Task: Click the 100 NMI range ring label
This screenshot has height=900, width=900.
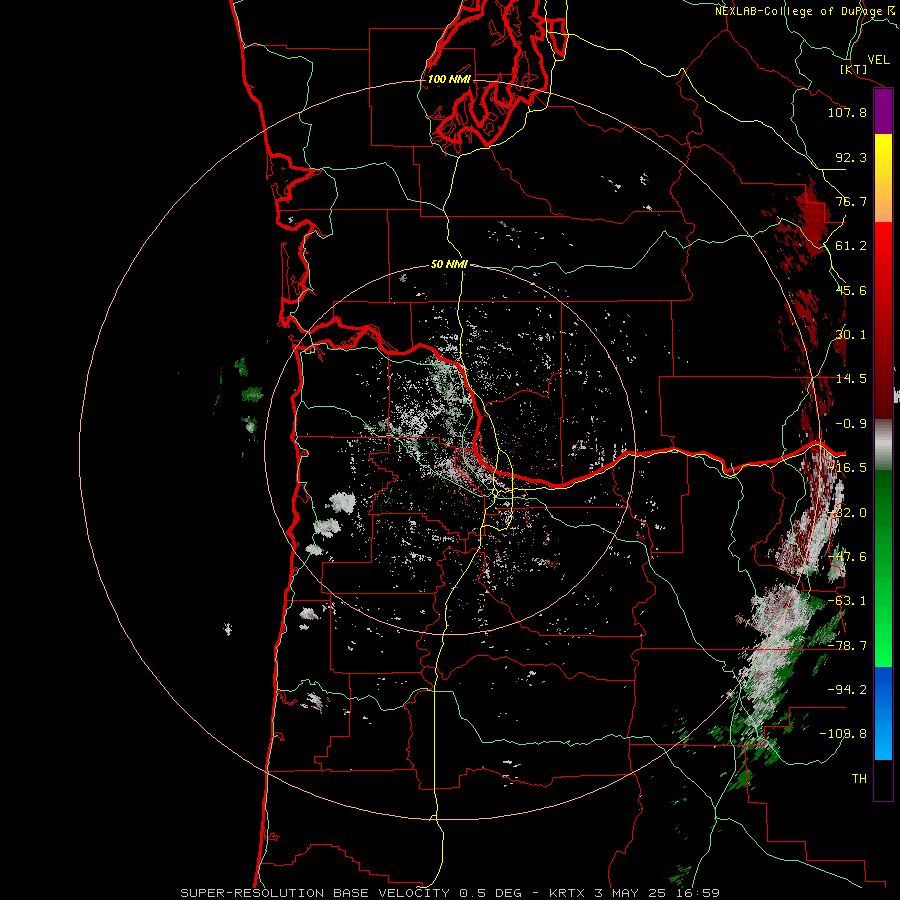Action: coord(449,79)
